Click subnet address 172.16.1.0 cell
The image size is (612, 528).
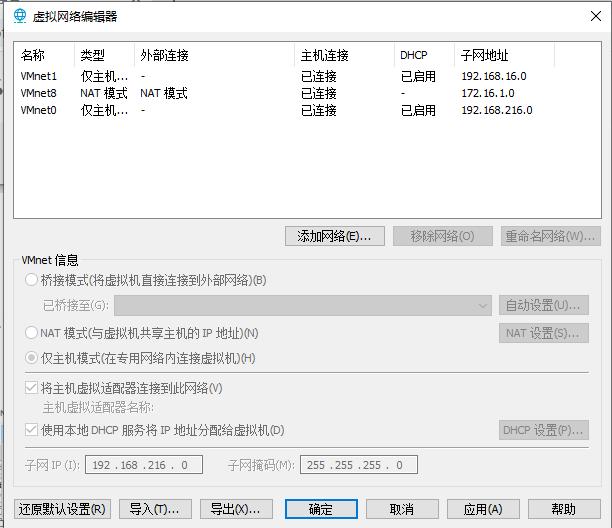[x=488, y=93]
